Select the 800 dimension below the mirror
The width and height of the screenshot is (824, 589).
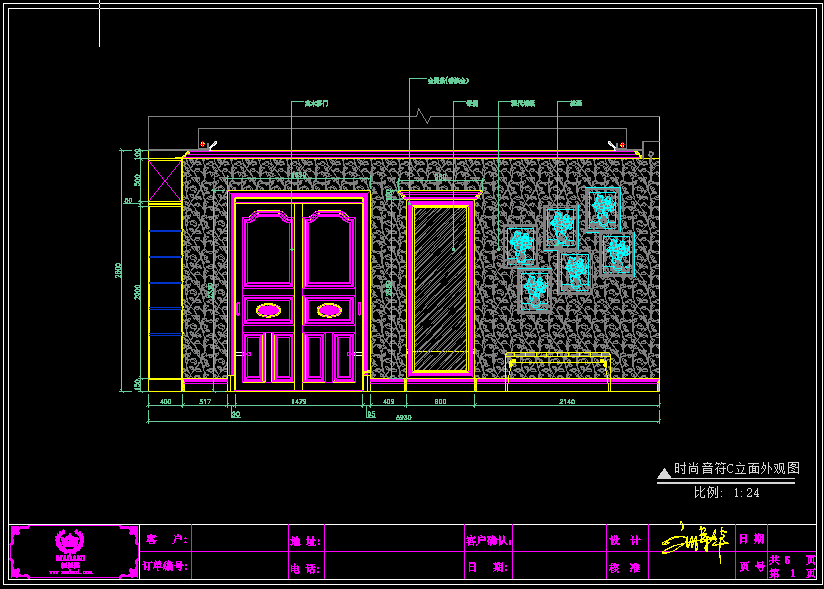[x=440, y=401]
